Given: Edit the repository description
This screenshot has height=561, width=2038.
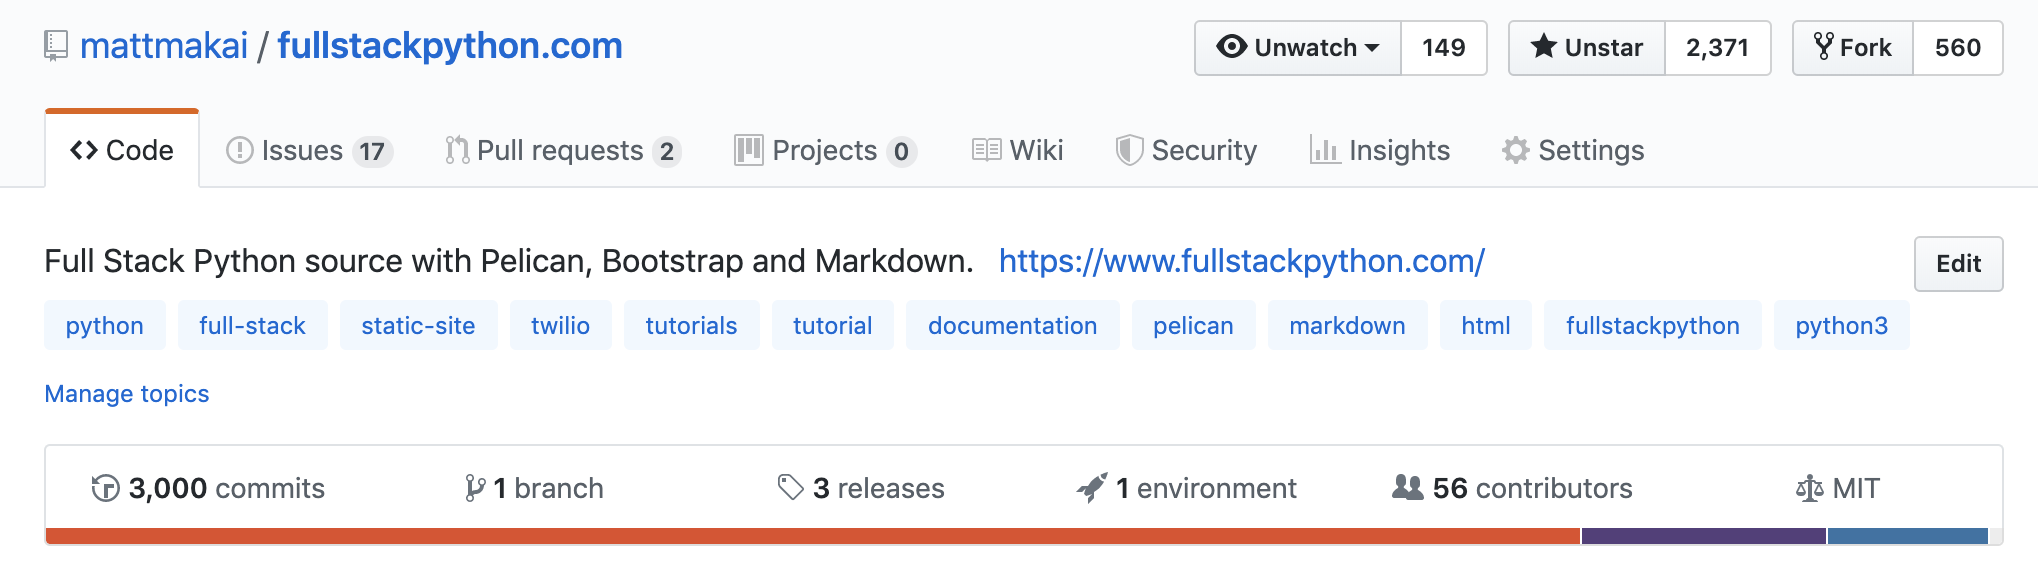Looking at the screenshot, I should click(x=1958, y=264).
